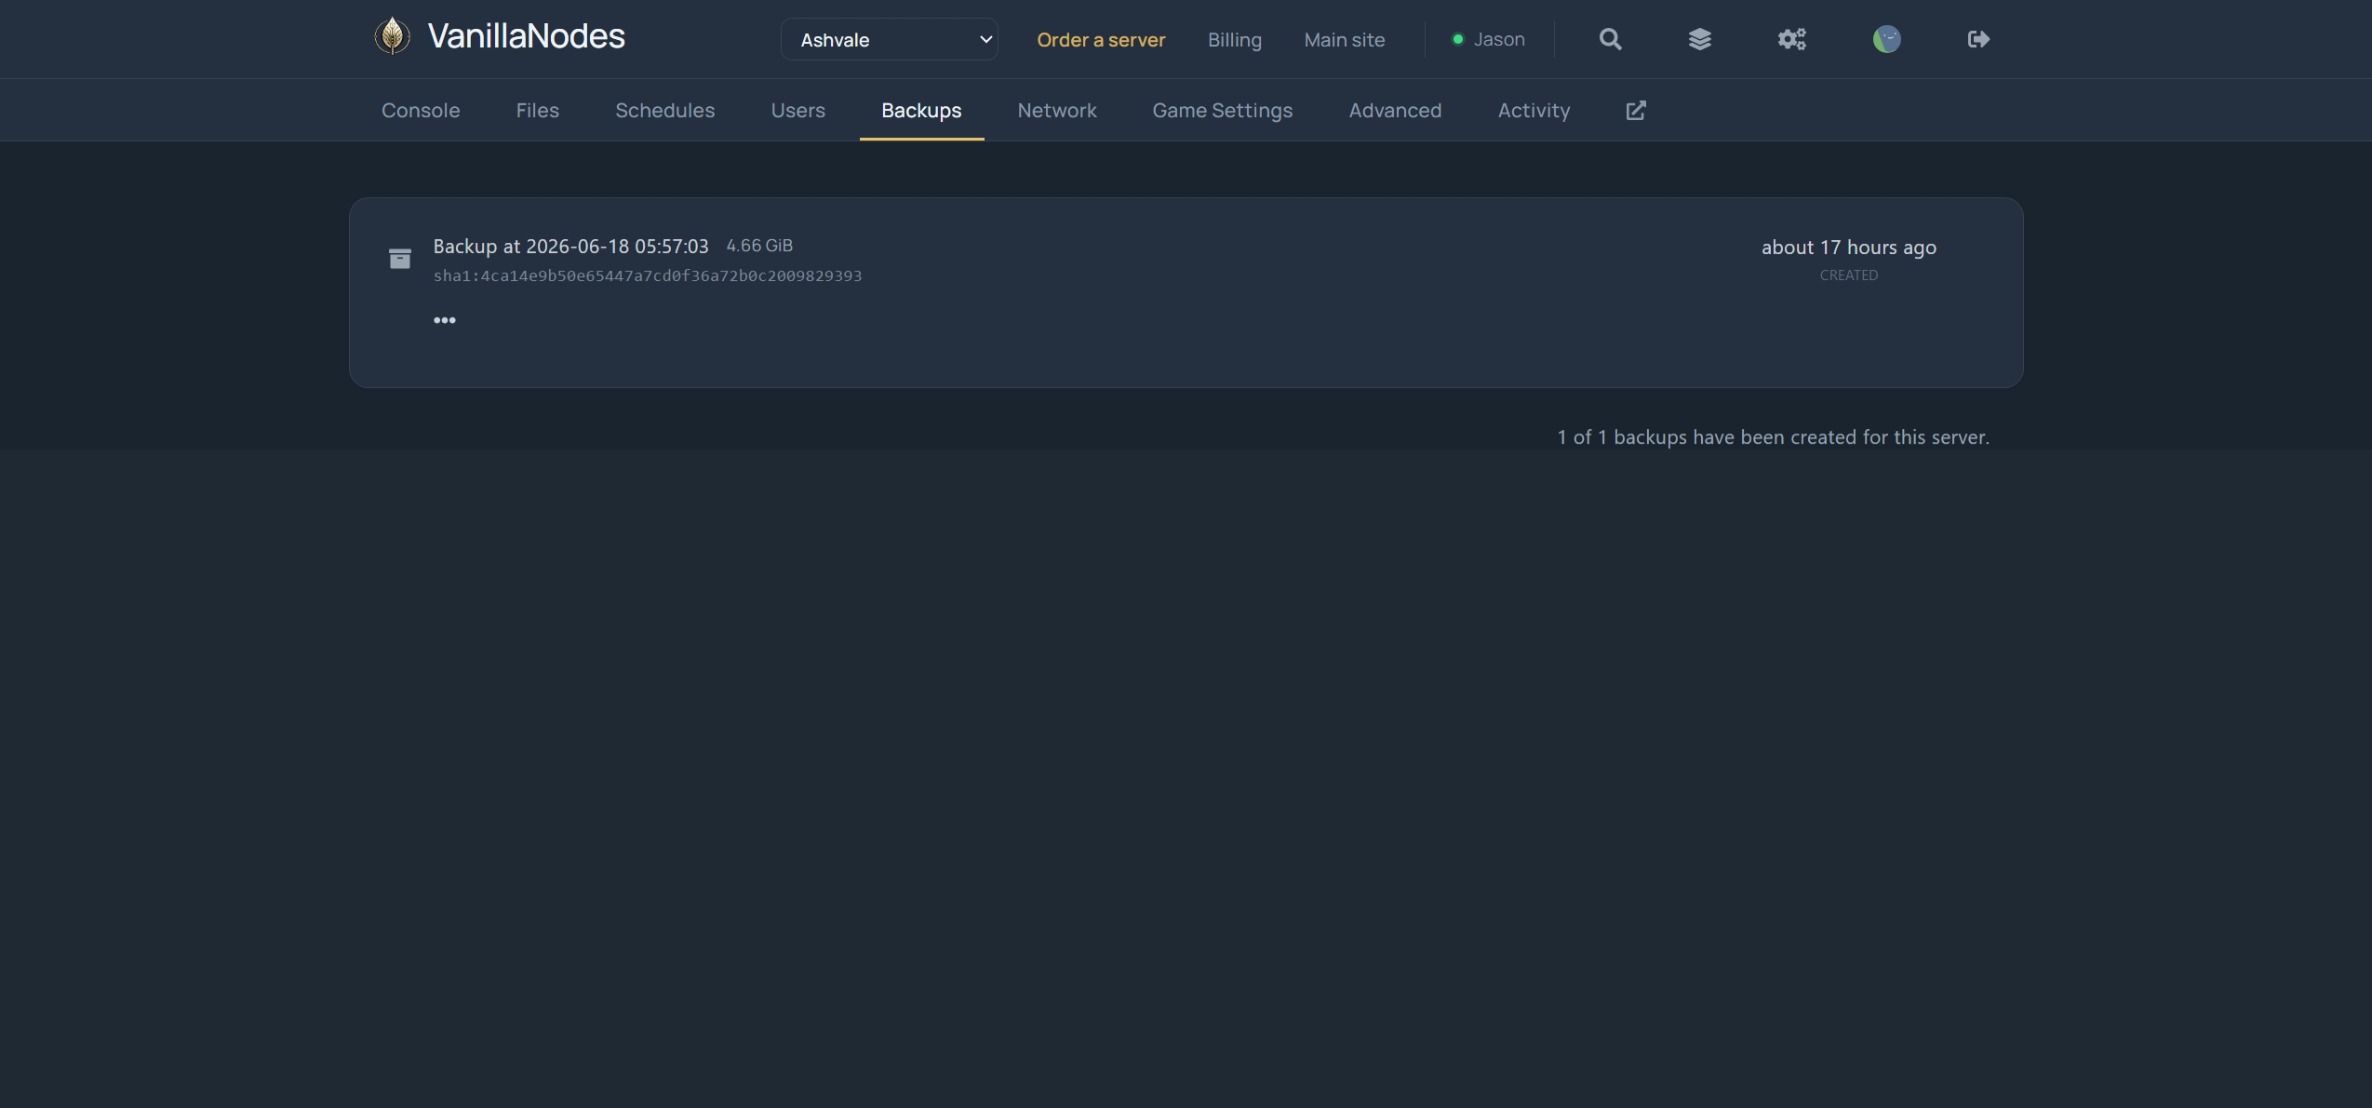Open the three-dot backup options menu

pyautogui.click(x=444, y=320)
